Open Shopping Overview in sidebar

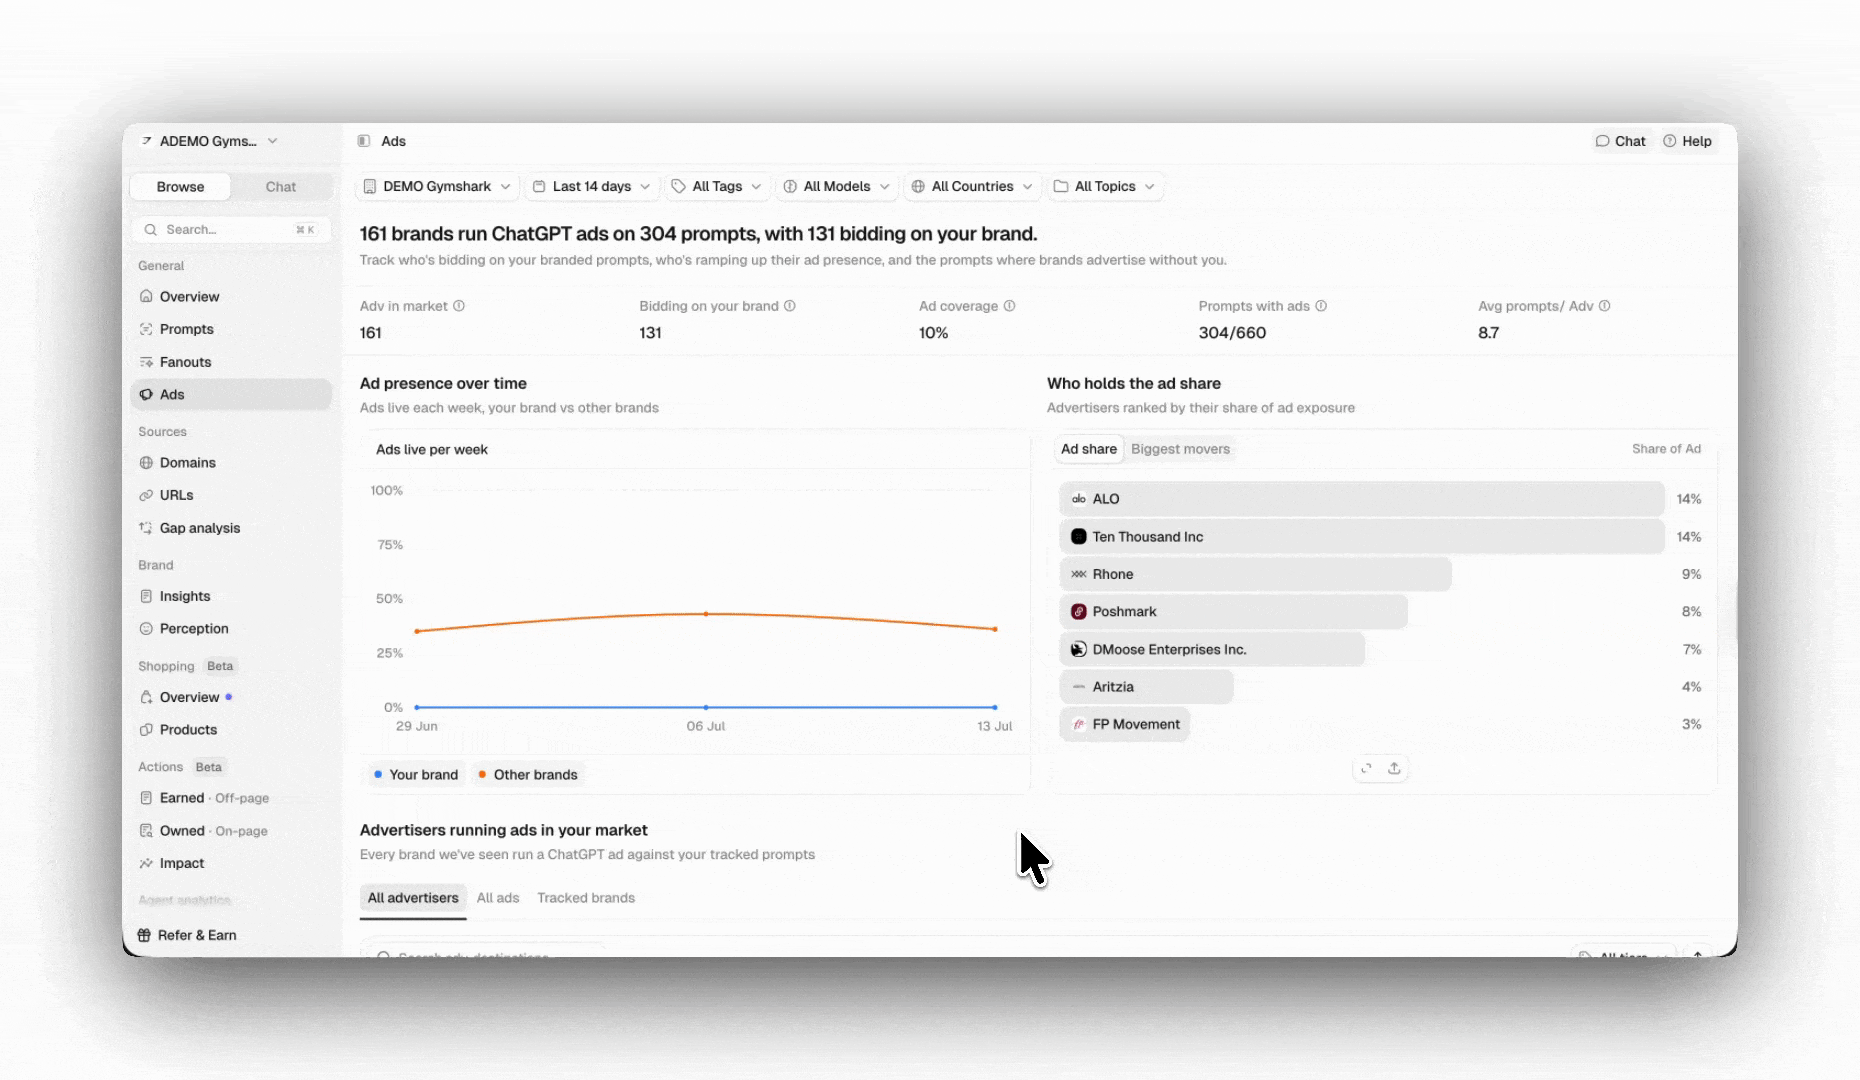tap(230, 697)
